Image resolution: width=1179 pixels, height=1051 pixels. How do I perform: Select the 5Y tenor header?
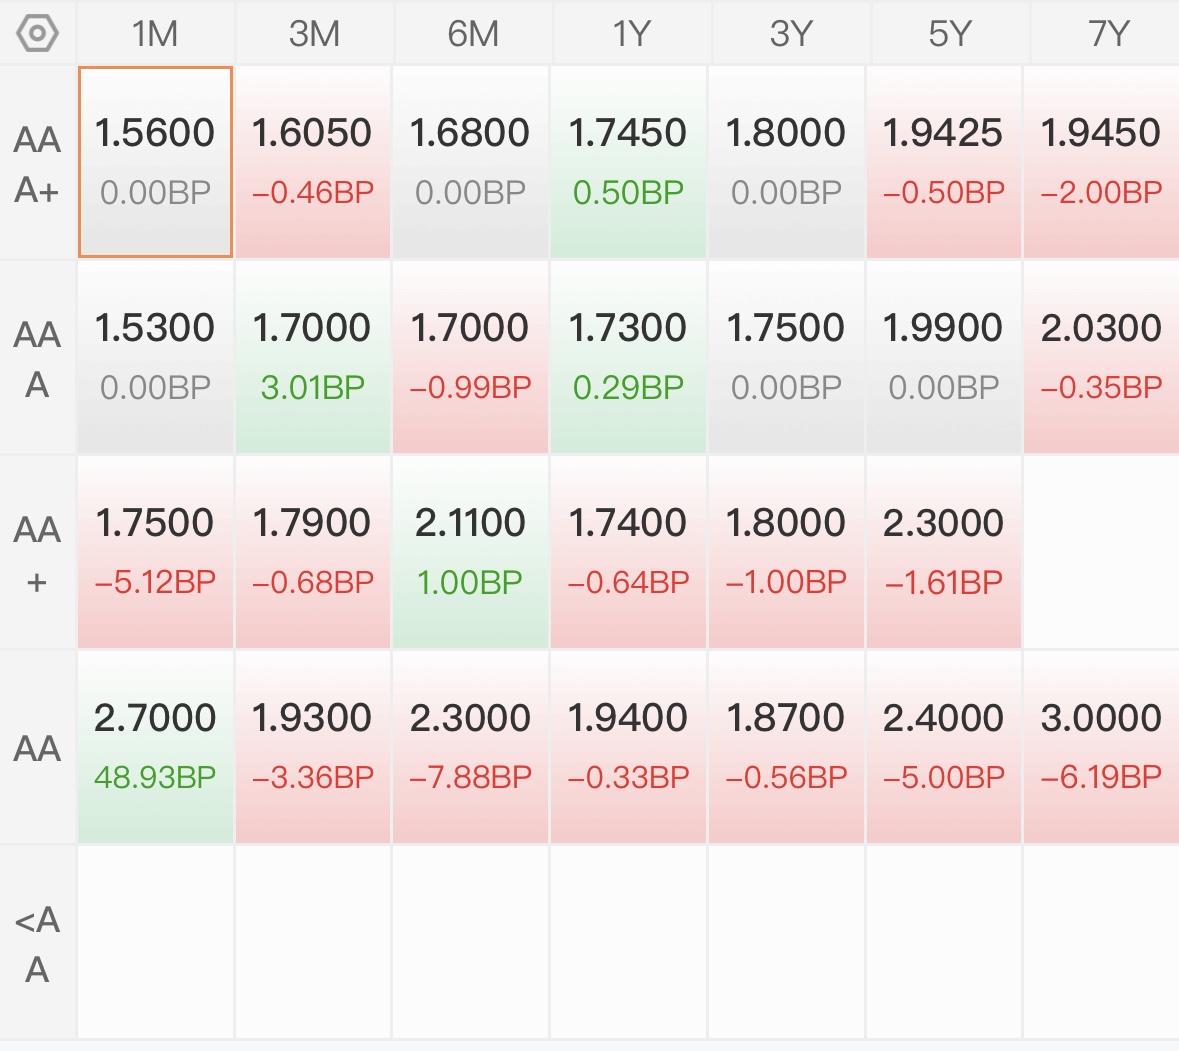tap(950, 34)
